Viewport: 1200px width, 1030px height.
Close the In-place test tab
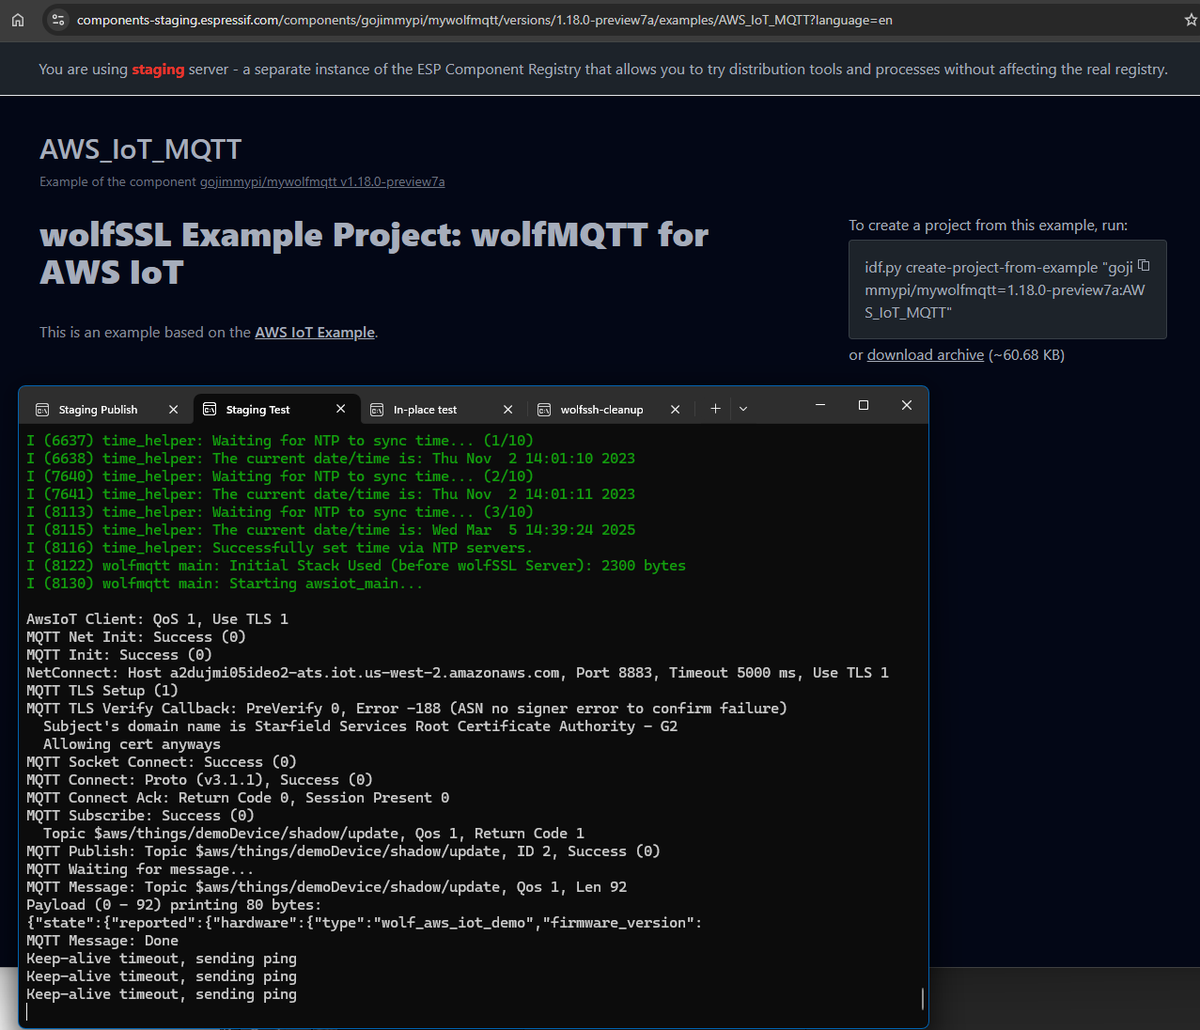coord(508,409)
